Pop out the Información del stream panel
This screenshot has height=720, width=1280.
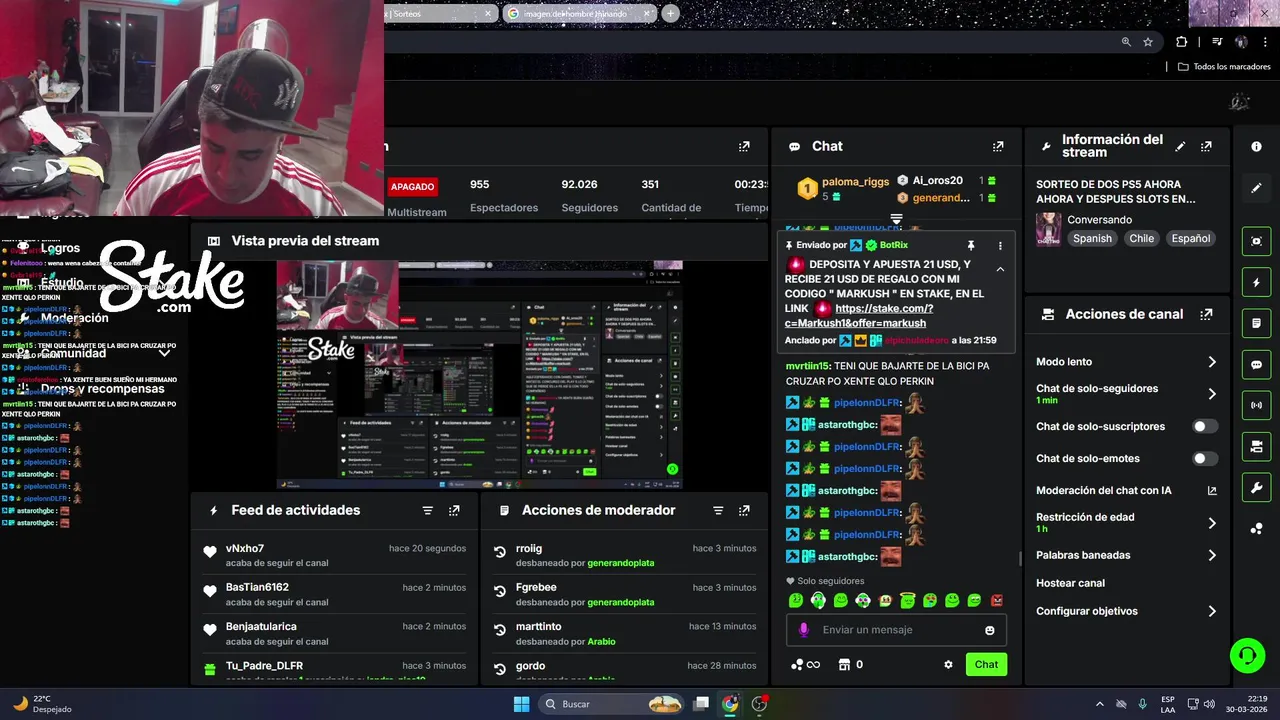click(x=1206, y=146)
